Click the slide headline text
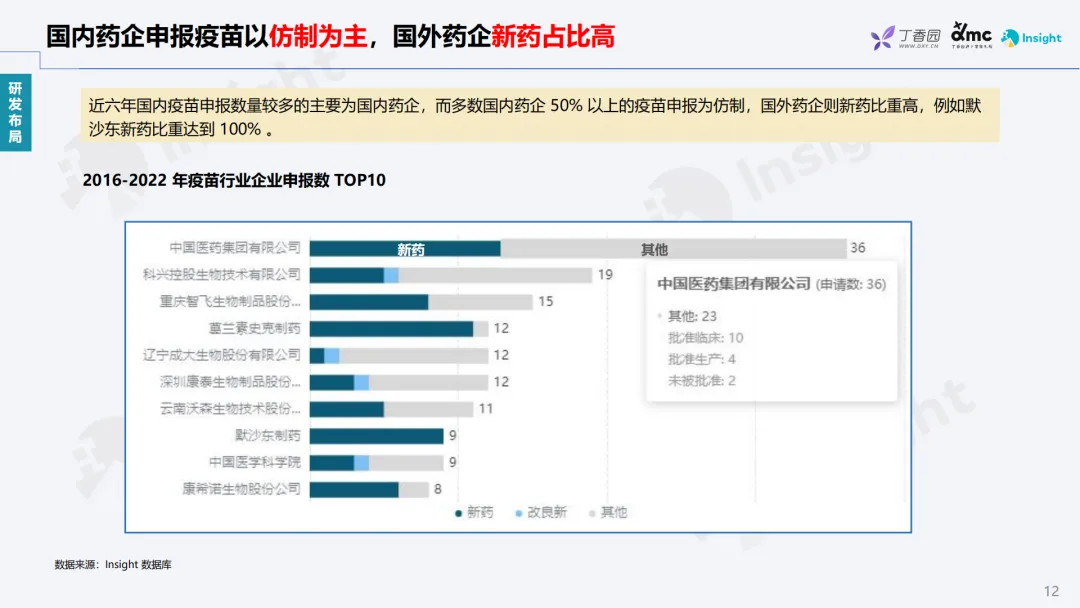Image resolution: width=1080 pixels, height=608 pixels. coord(331,36)
